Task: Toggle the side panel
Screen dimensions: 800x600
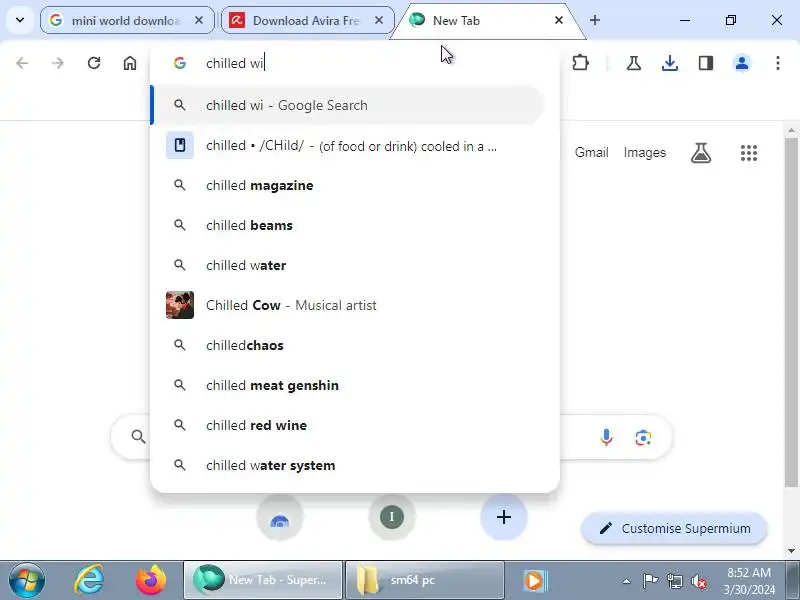Action: pyautogui.click(x=706, y=63)
